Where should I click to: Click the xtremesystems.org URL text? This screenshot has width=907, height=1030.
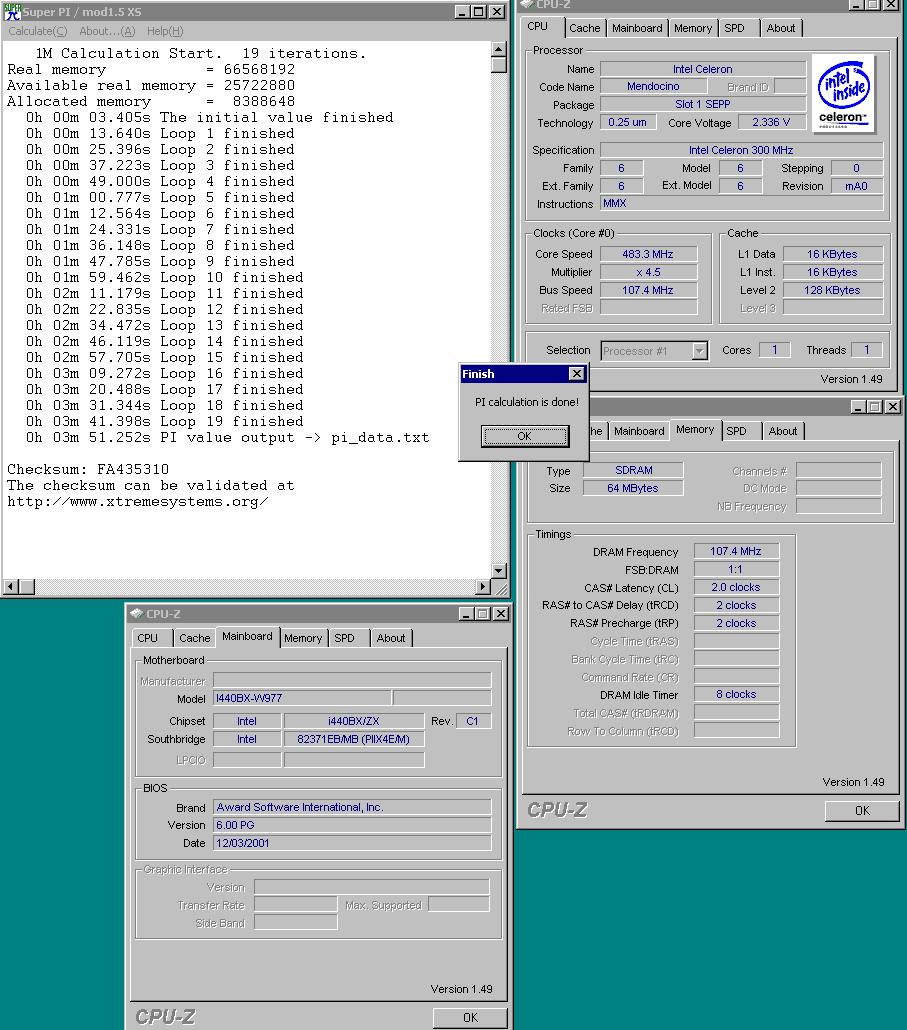tap(137, 502)
